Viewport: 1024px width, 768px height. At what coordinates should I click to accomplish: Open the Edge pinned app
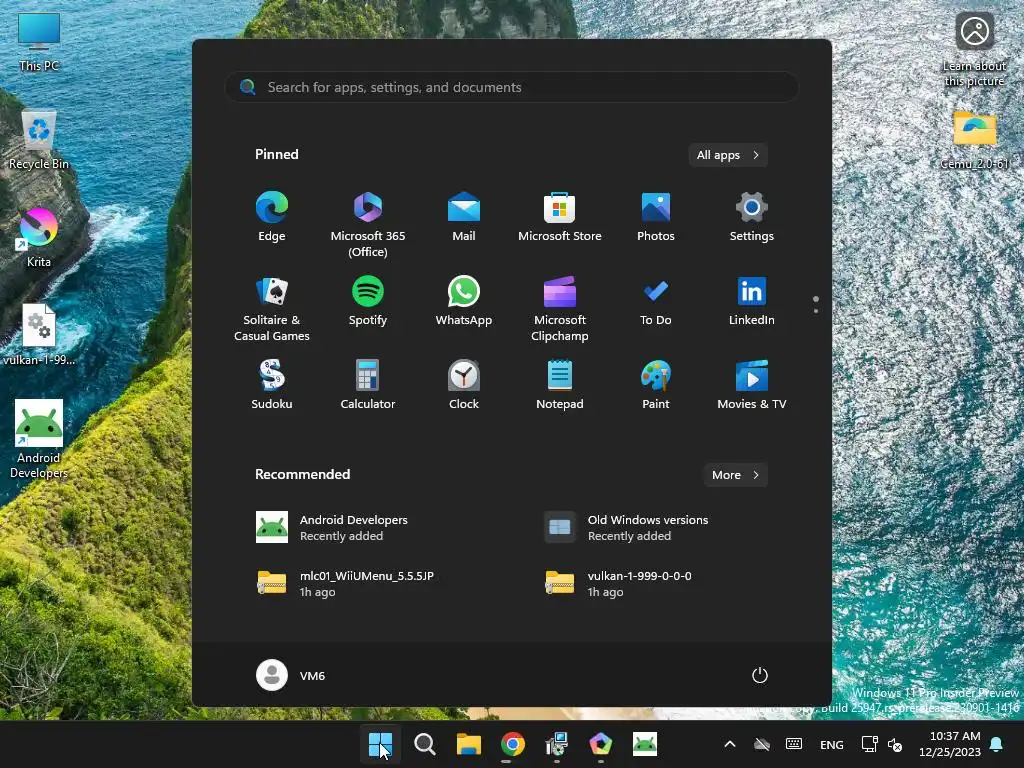(x=272, y=217)
